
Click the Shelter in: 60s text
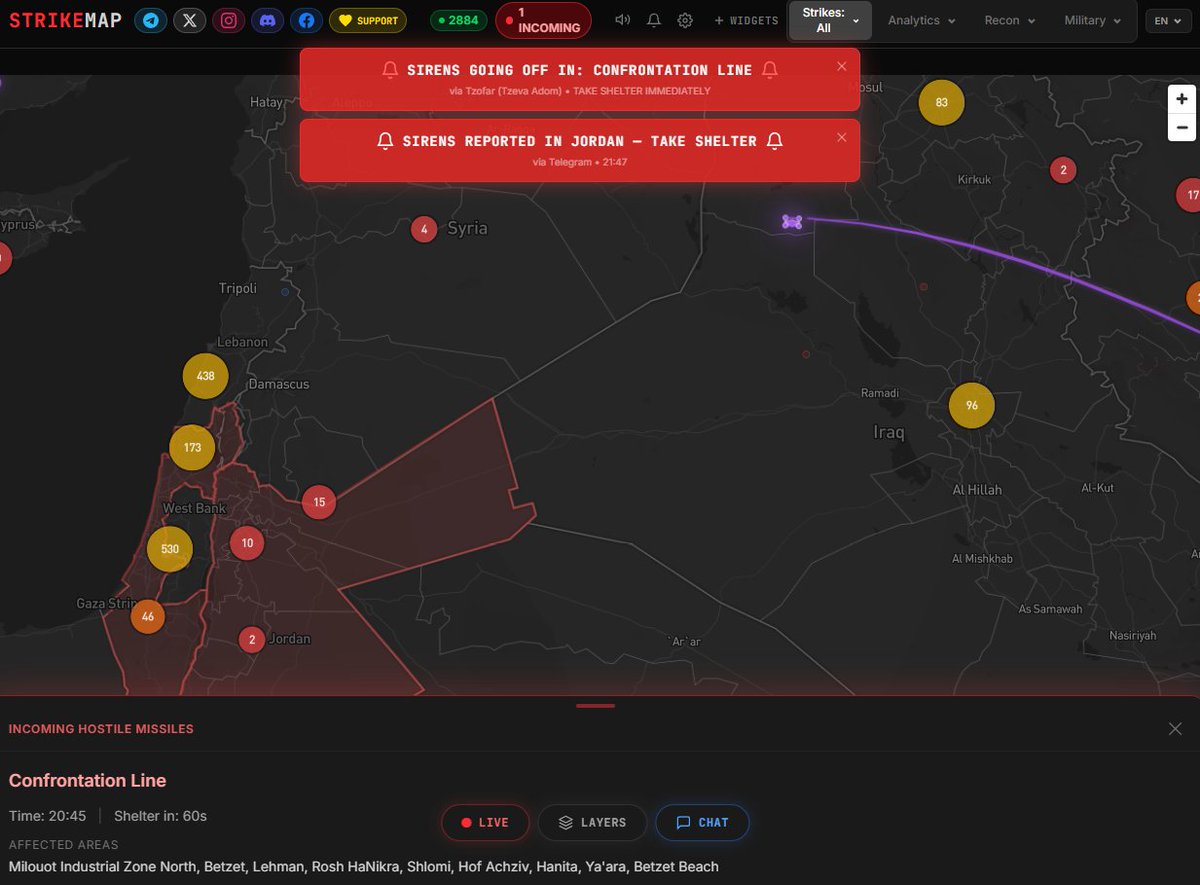pos(160,816)
